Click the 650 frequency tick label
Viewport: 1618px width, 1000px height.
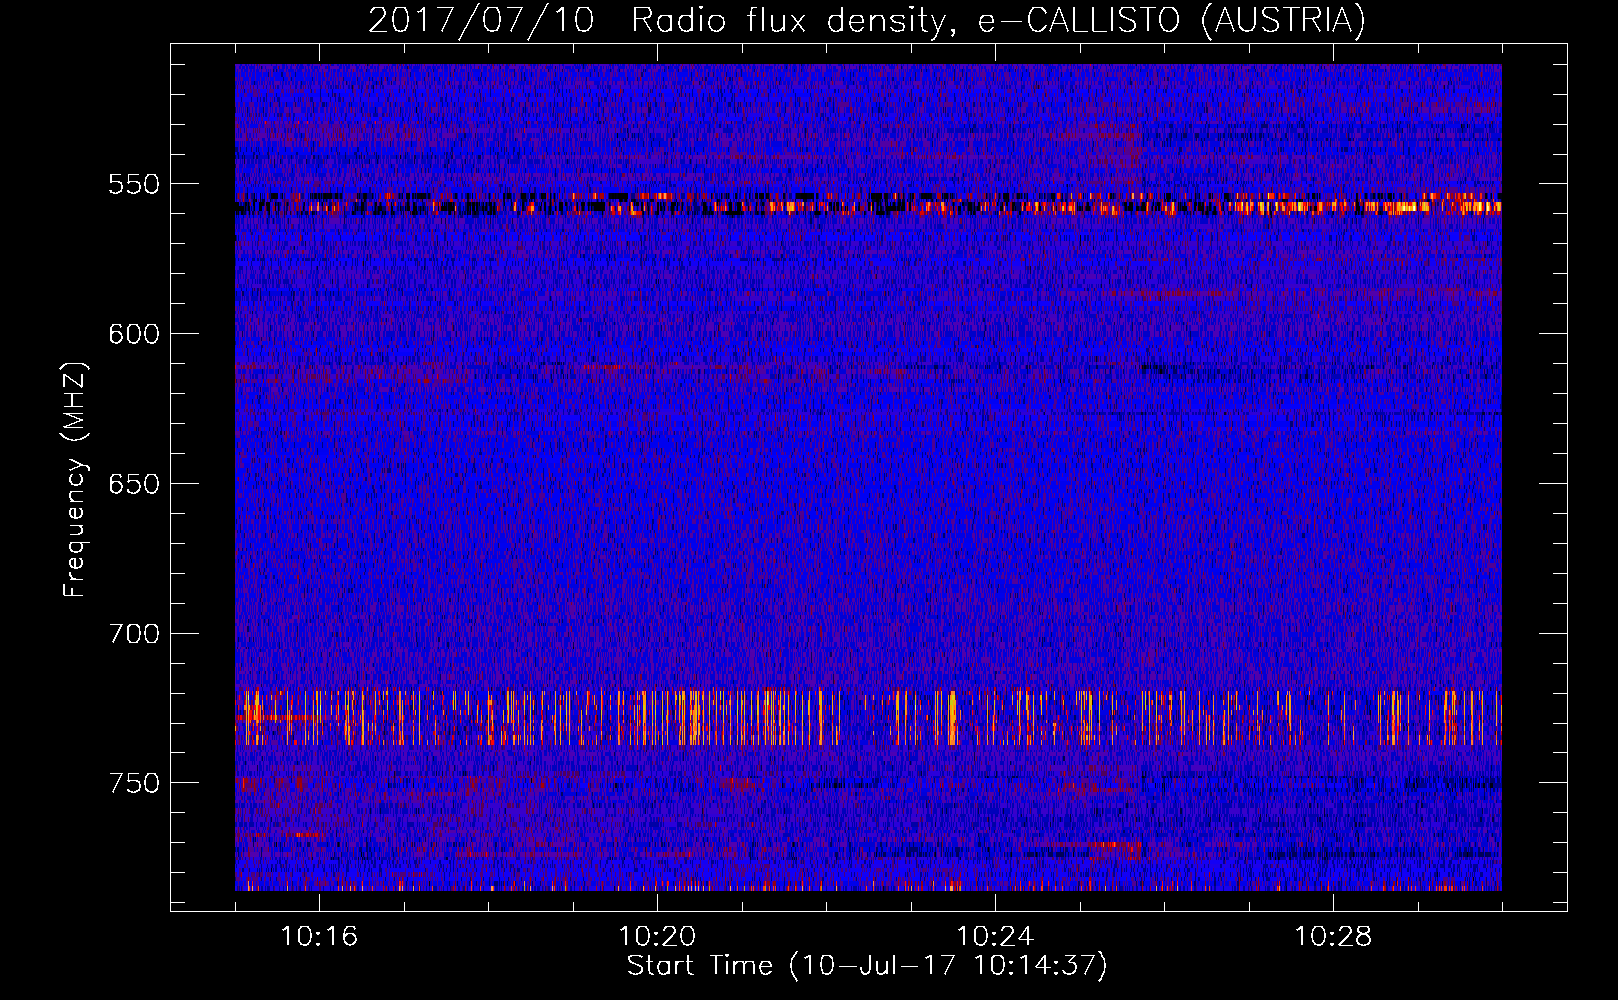(x=134, y=484)
